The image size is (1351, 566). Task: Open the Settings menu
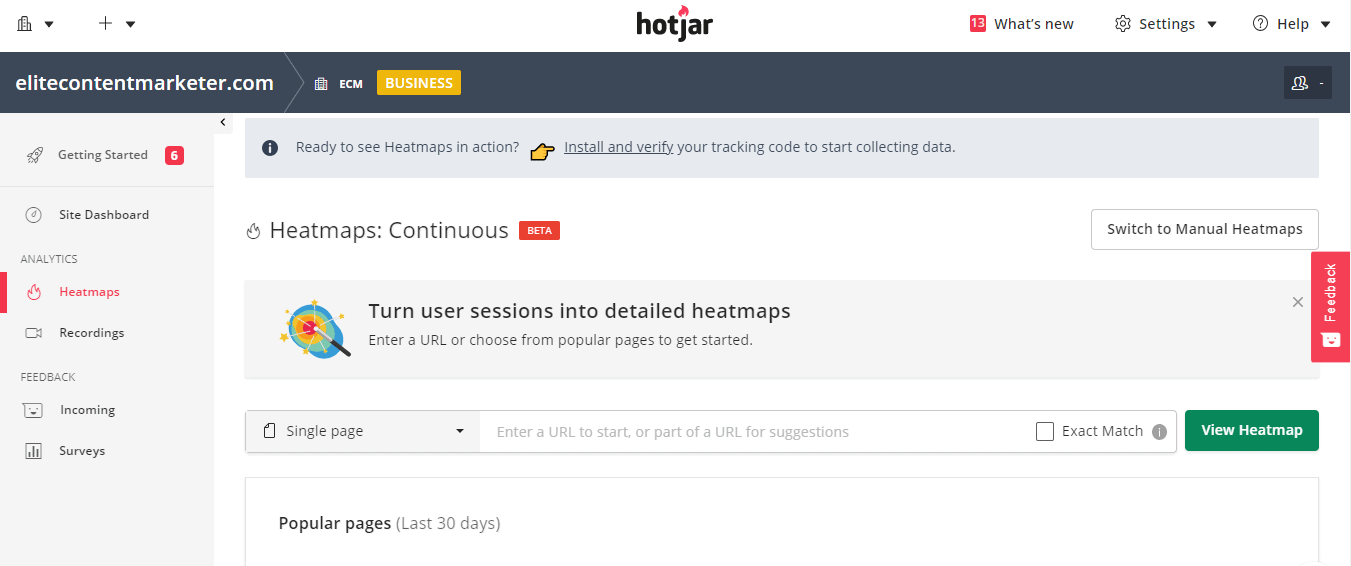pos(1166,24)
